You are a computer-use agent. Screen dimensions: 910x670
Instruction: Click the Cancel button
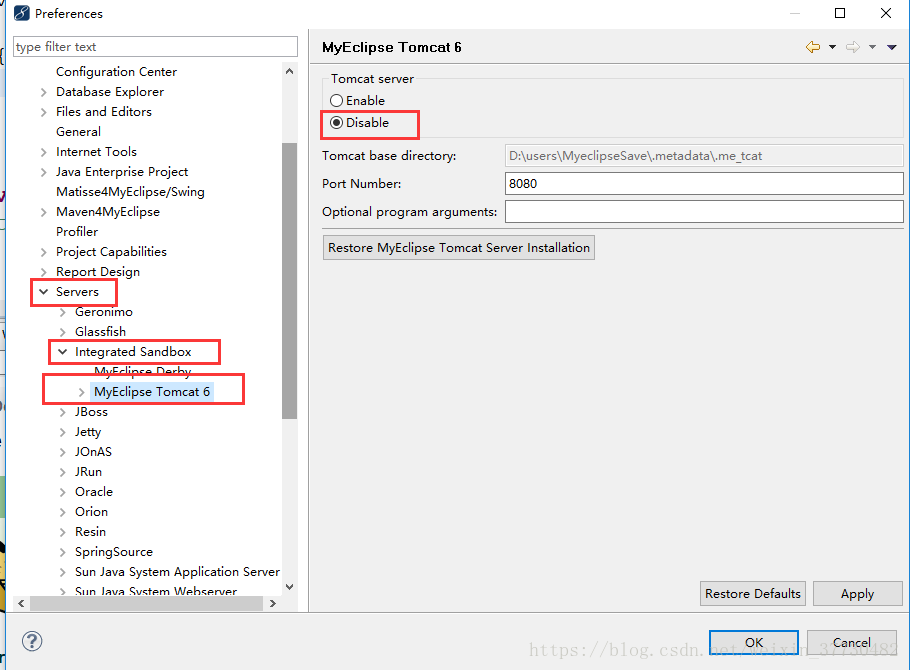[x=852, y=642]
